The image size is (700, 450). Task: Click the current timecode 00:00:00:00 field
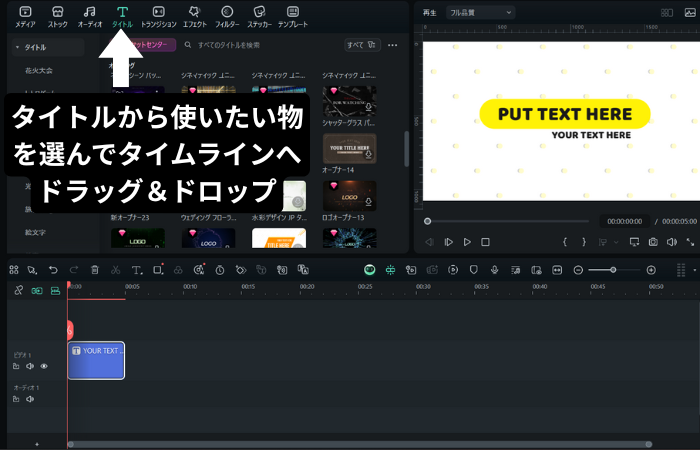coord(625,221)
